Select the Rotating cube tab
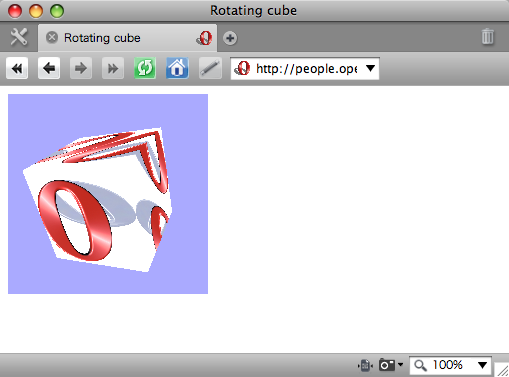Image resolution: width=509 pixels, height=377 pixels. pos(127,38)
